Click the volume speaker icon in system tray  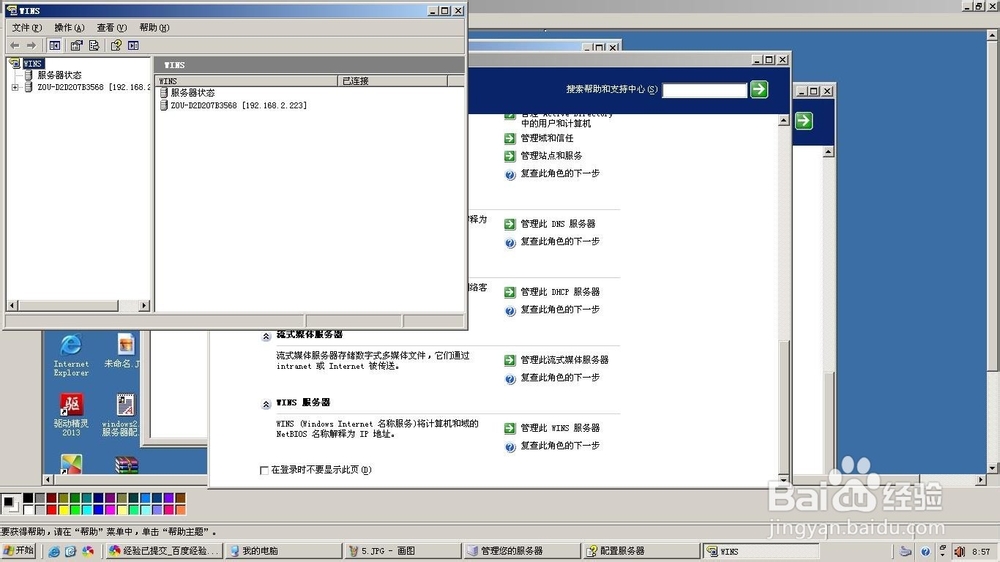(960, 551)
